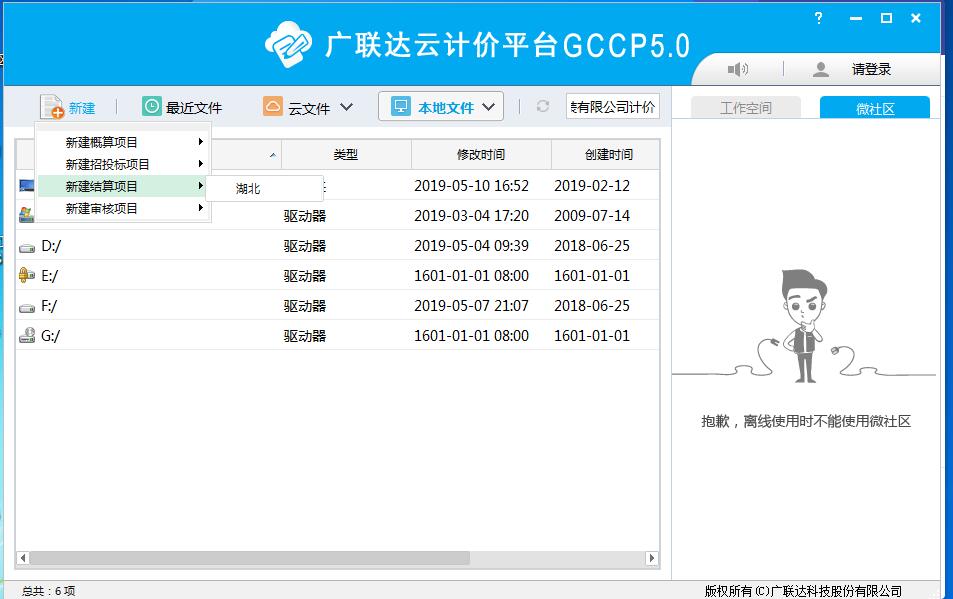Select 新建招投标项目 menu entry
Viewport: 953px width, 599px height.
click(x=123, y=164)
